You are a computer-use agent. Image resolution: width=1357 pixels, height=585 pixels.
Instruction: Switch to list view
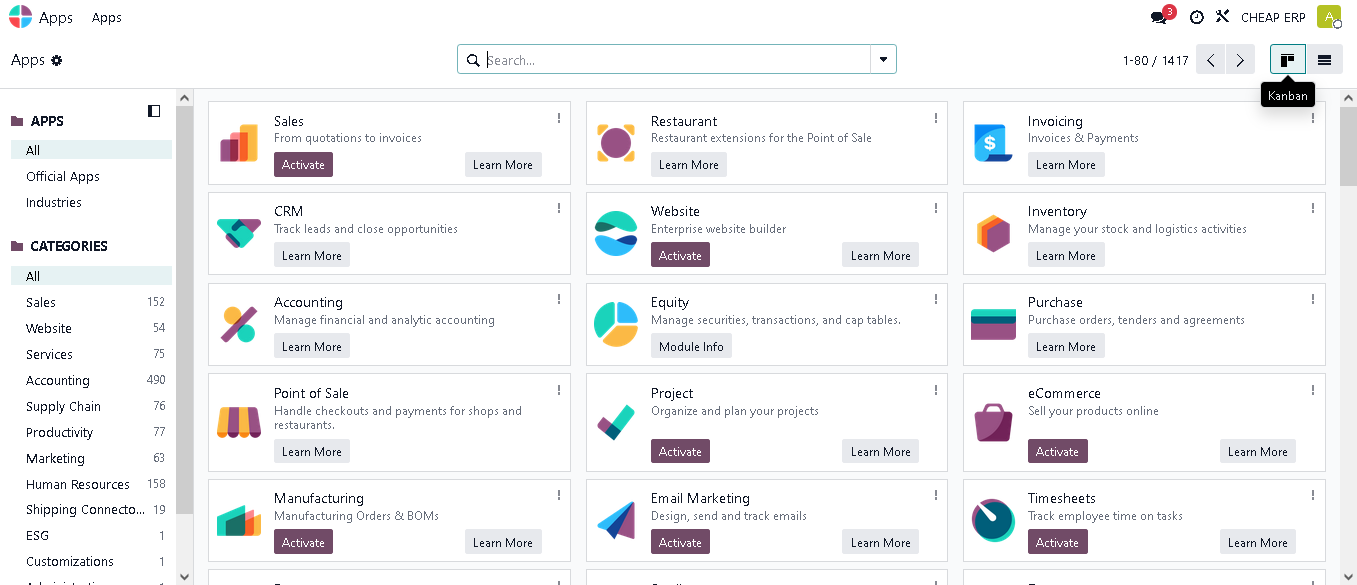pos(1324,60)
